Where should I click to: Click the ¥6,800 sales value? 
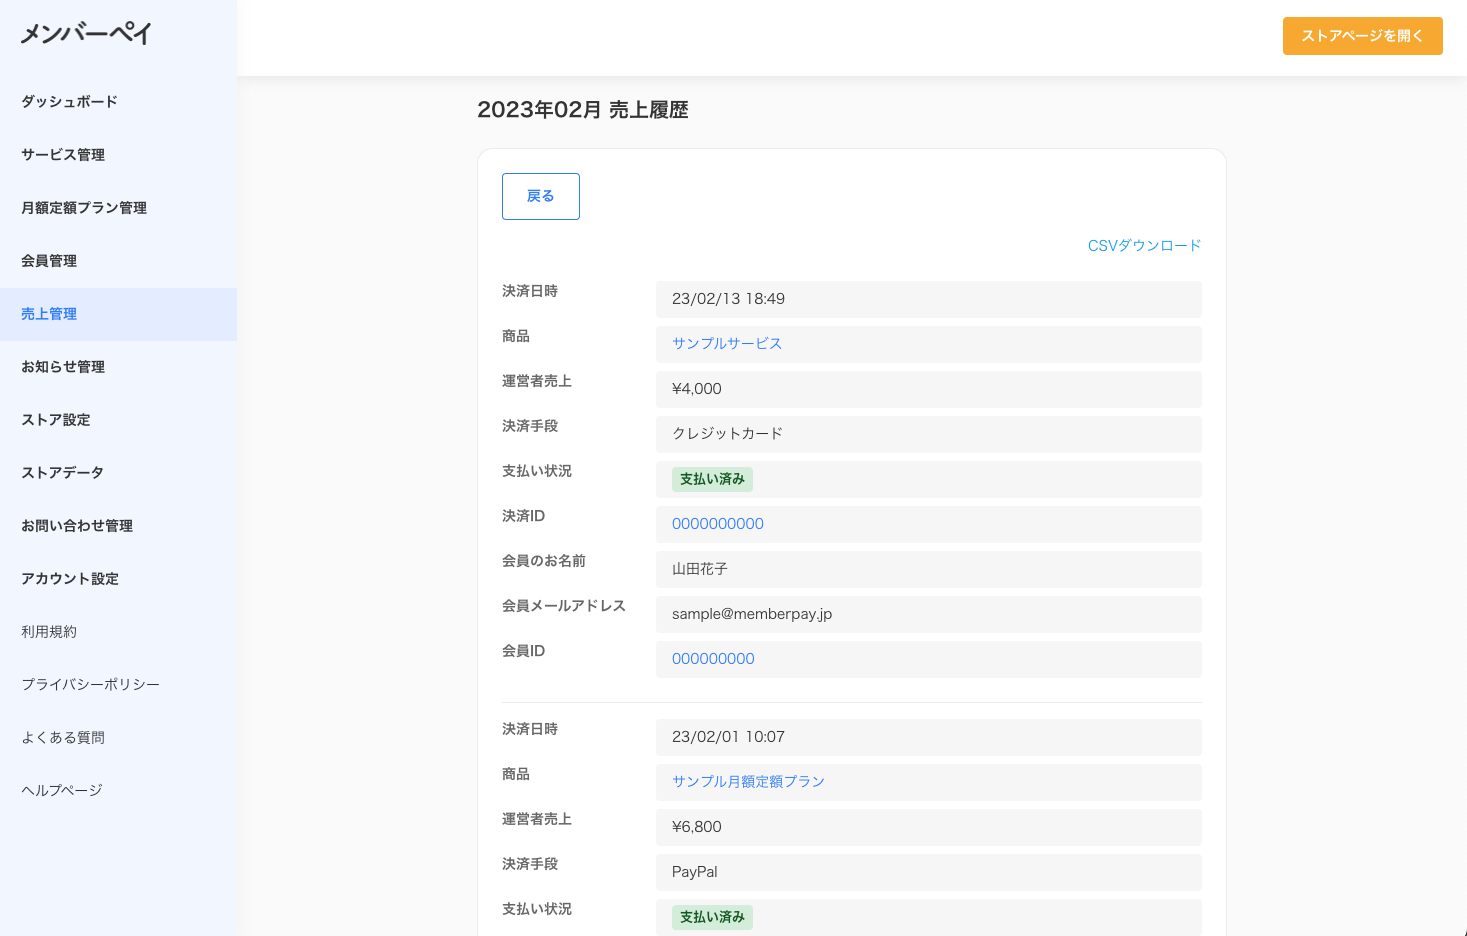[x=697, y=827]
